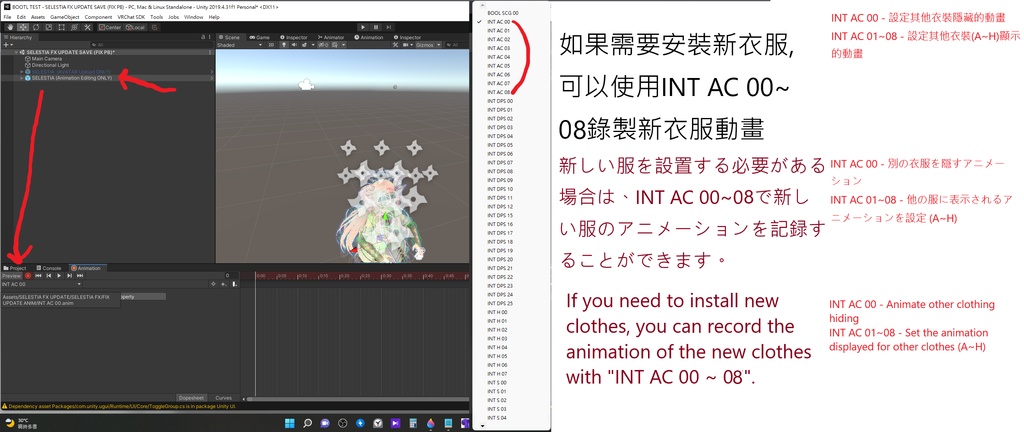Image resolution: width=1024 pixels, height=432 pixels.
Task: Expand SELESTIA (Animation Editing ONLY) object
Action: coord(22,78)
